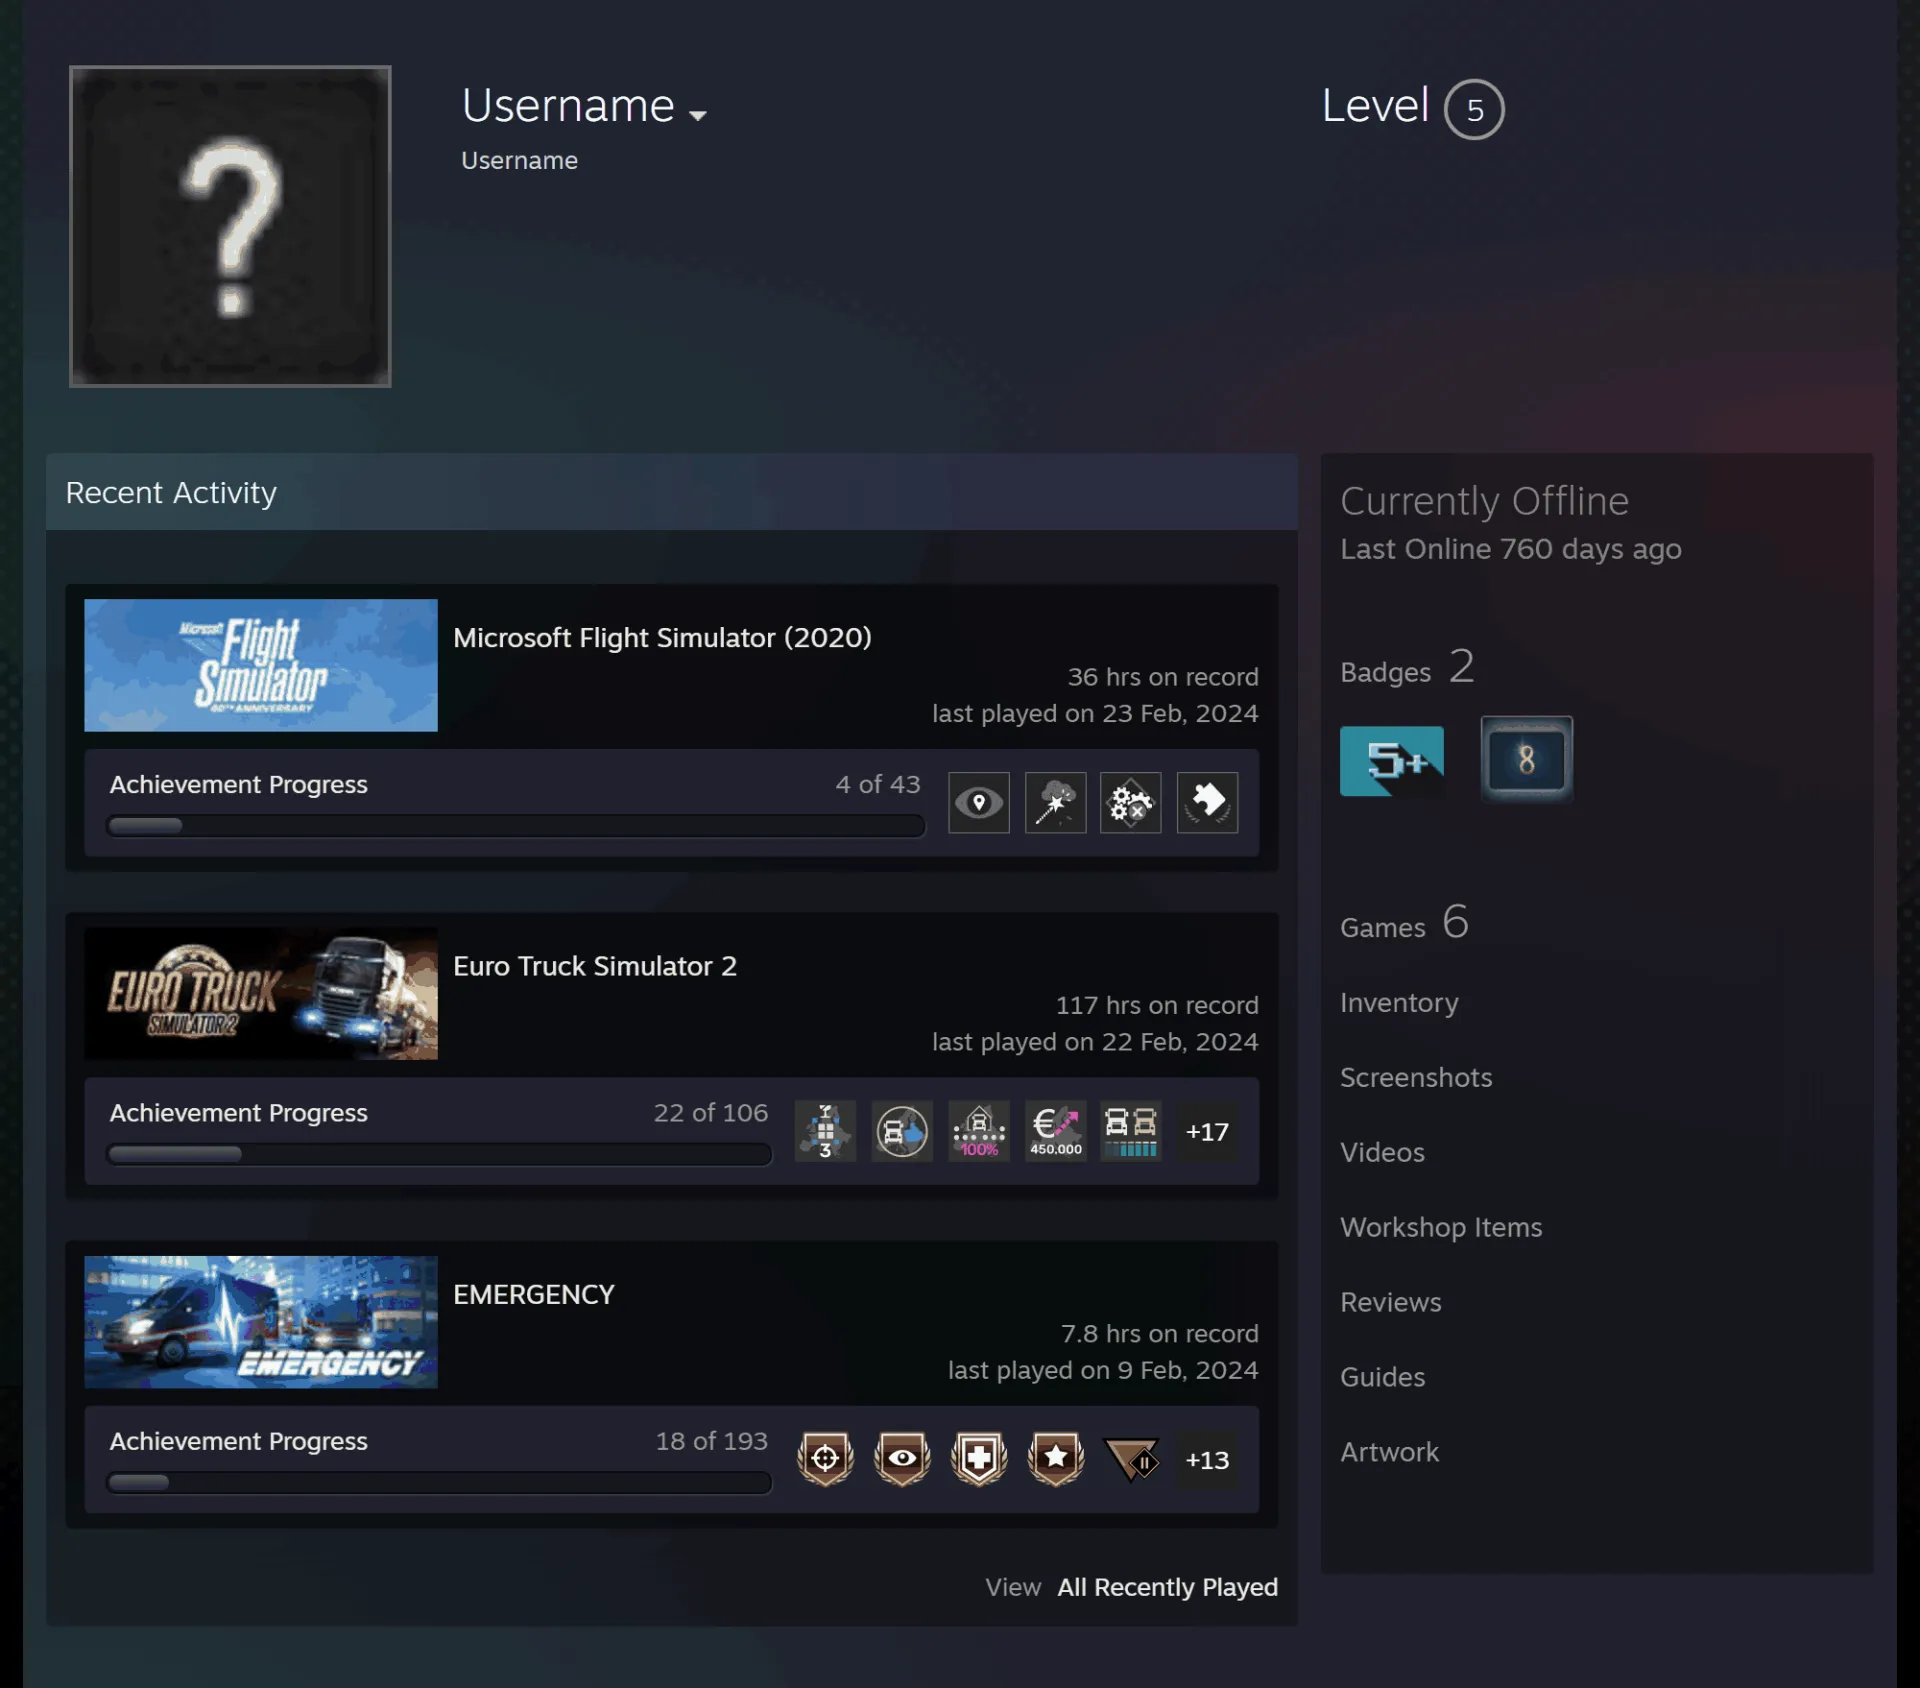
Task: Open the EMERGENCY game title link
Action: [x=534, y=1294]
